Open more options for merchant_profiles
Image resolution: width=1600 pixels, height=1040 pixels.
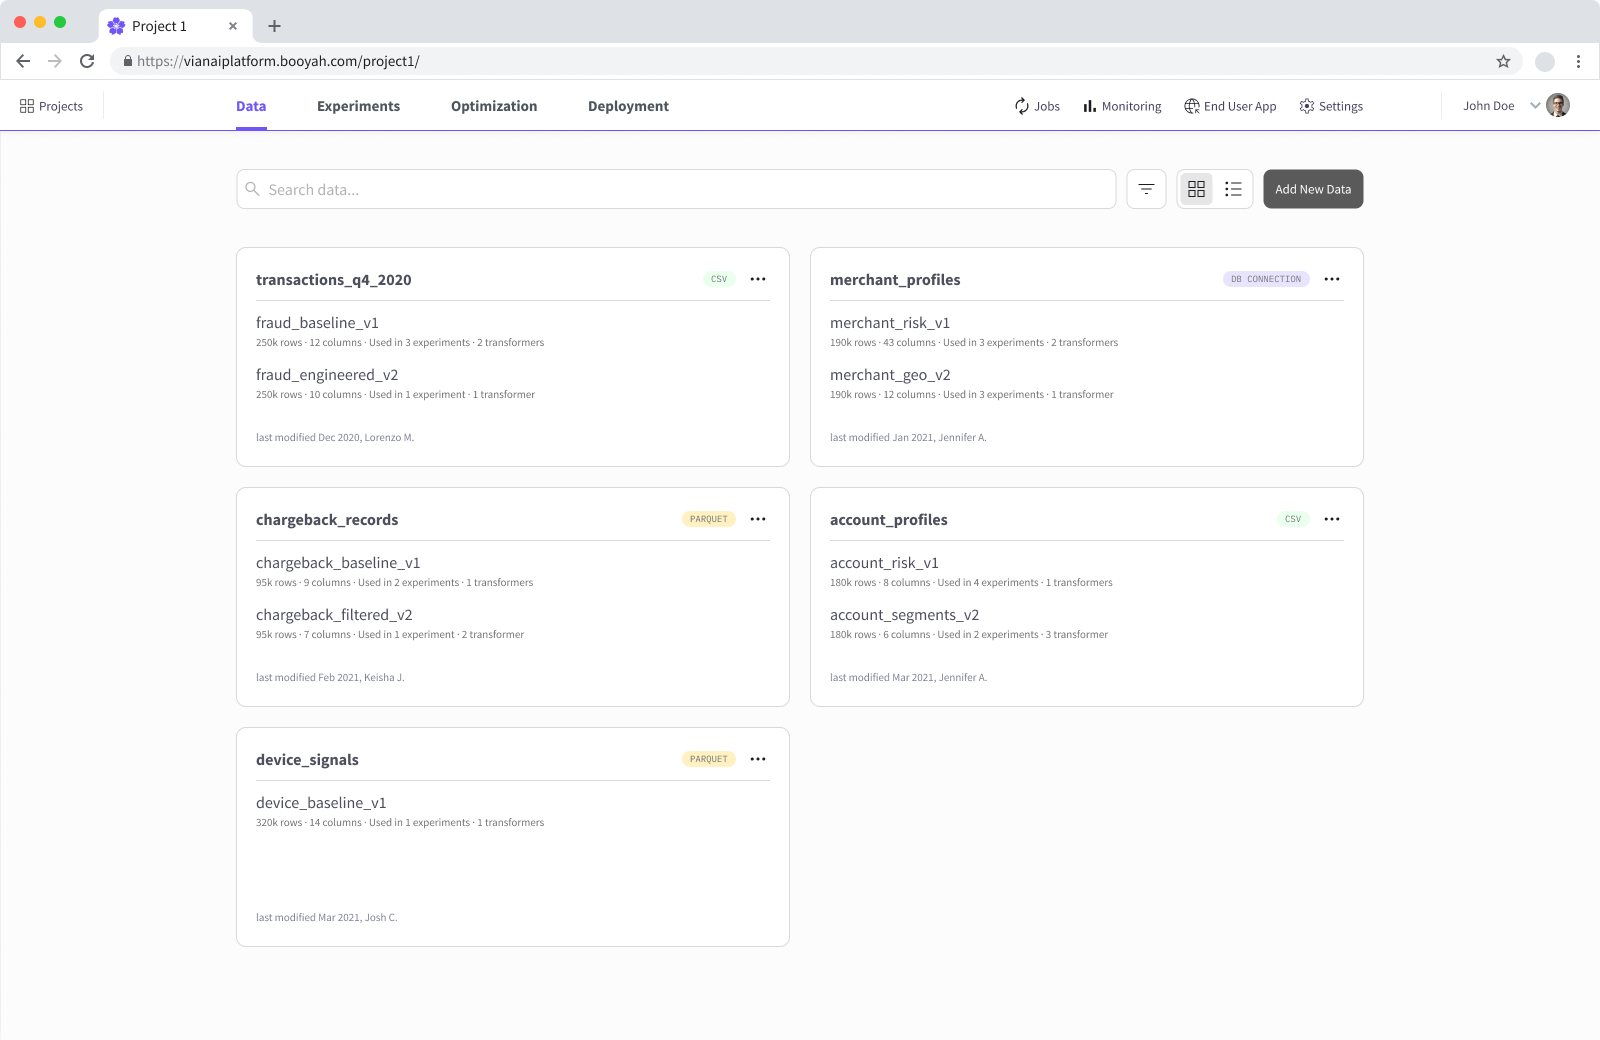pyautogui.click(x=1332, y=279)
